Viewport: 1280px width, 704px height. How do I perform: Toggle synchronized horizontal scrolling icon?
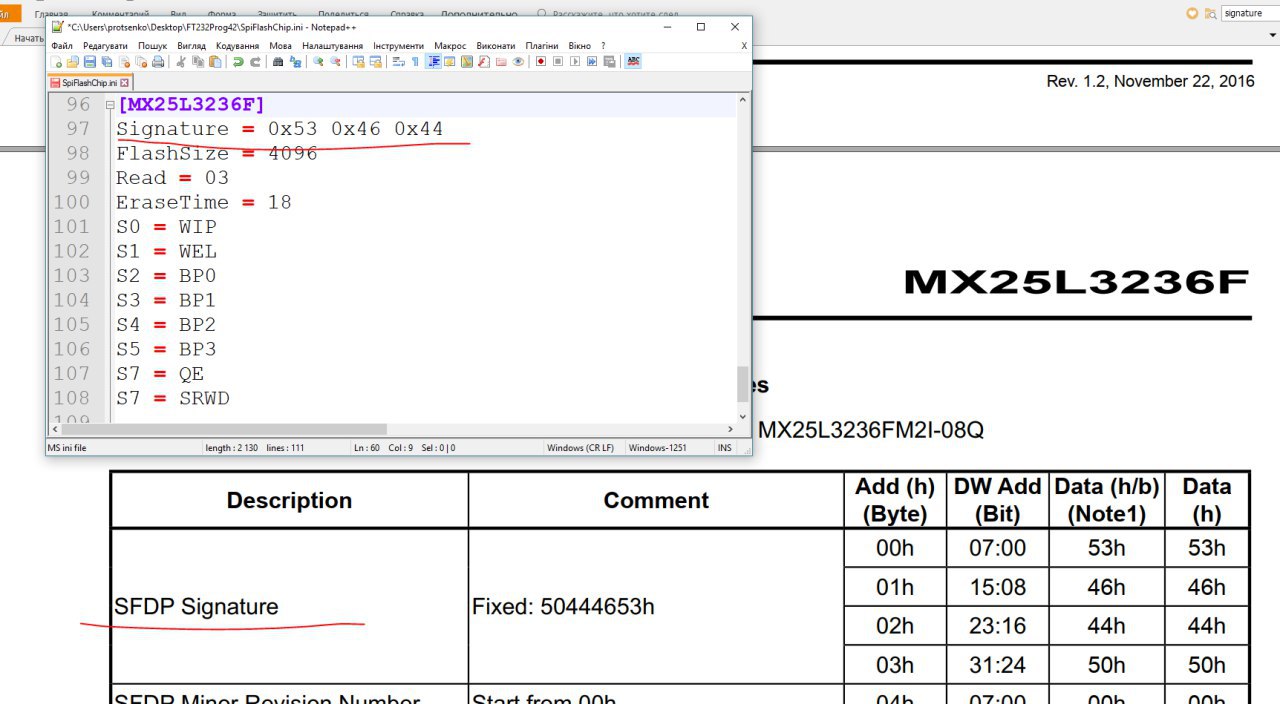(376, 62)
